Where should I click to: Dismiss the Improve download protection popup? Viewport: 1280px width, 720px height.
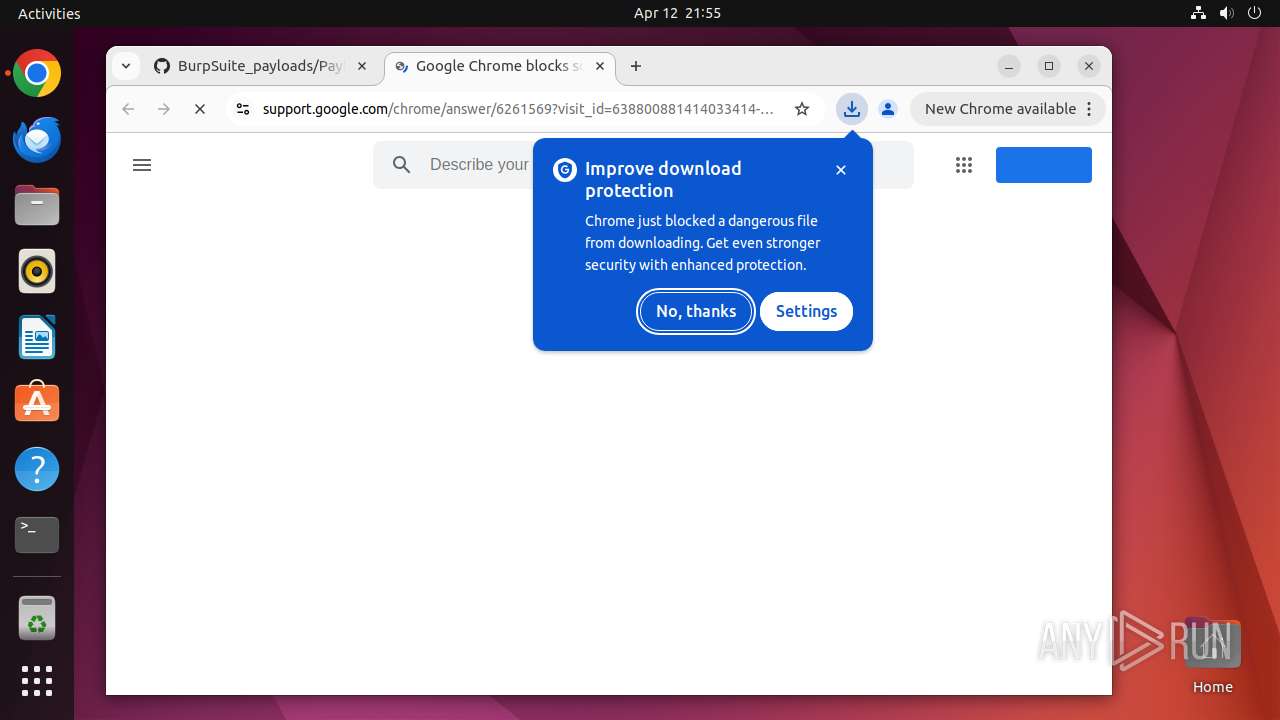tap(841, 170)
